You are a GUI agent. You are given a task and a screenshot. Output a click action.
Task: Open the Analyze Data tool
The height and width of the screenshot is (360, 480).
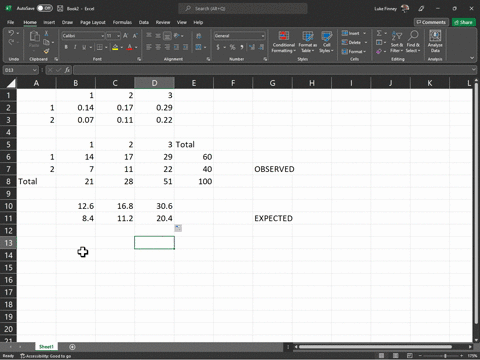(435, 41)
